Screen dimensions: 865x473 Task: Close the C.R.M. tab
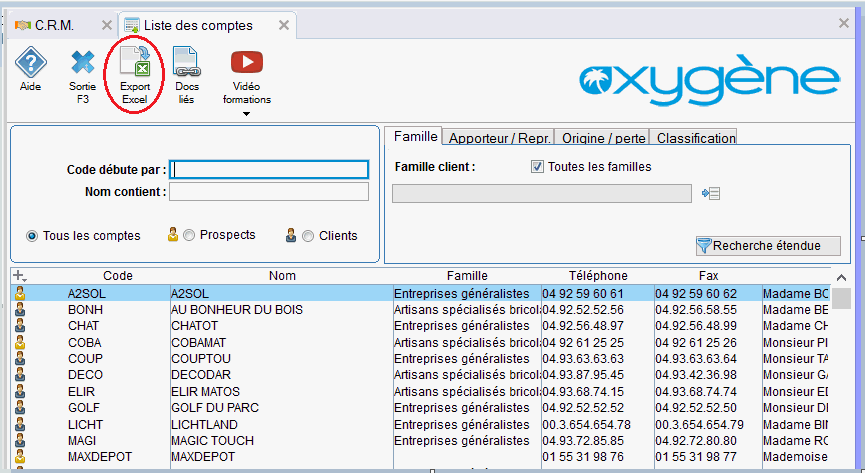tap(106, 25)
